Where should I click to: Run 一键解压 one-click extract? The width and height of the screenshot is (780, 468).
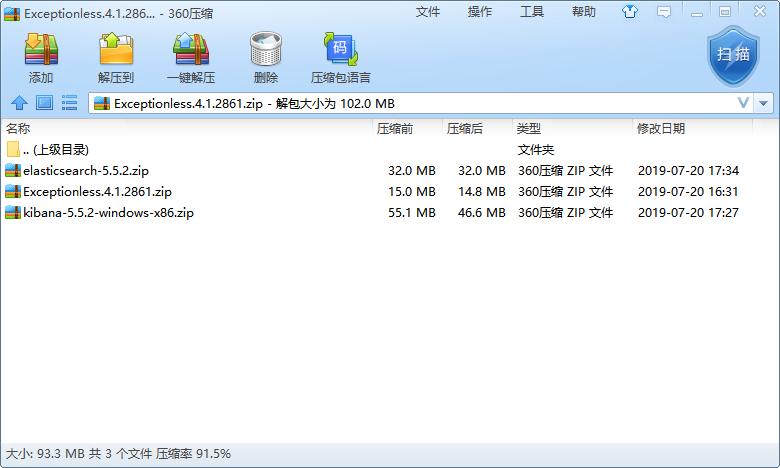191,57
